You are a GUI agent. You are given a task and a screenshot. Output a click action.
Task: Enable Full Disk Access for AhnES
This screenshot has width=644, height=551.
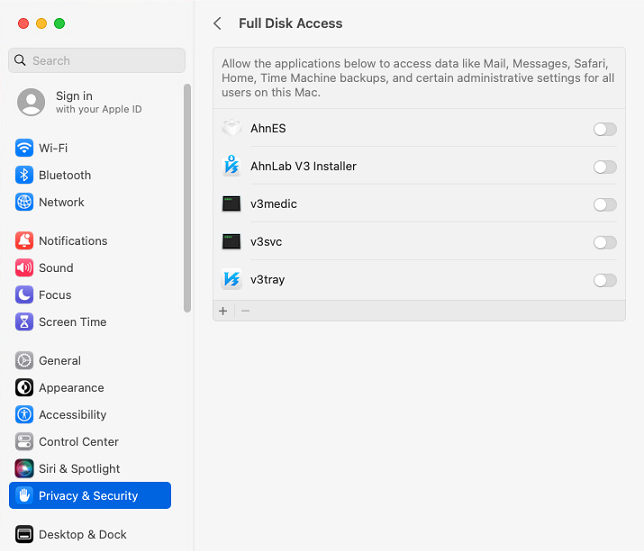(605, 129)
